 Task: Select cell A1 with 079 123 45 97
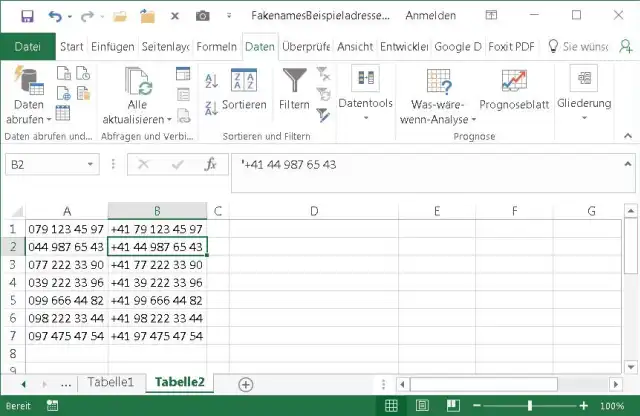(67, 229)
